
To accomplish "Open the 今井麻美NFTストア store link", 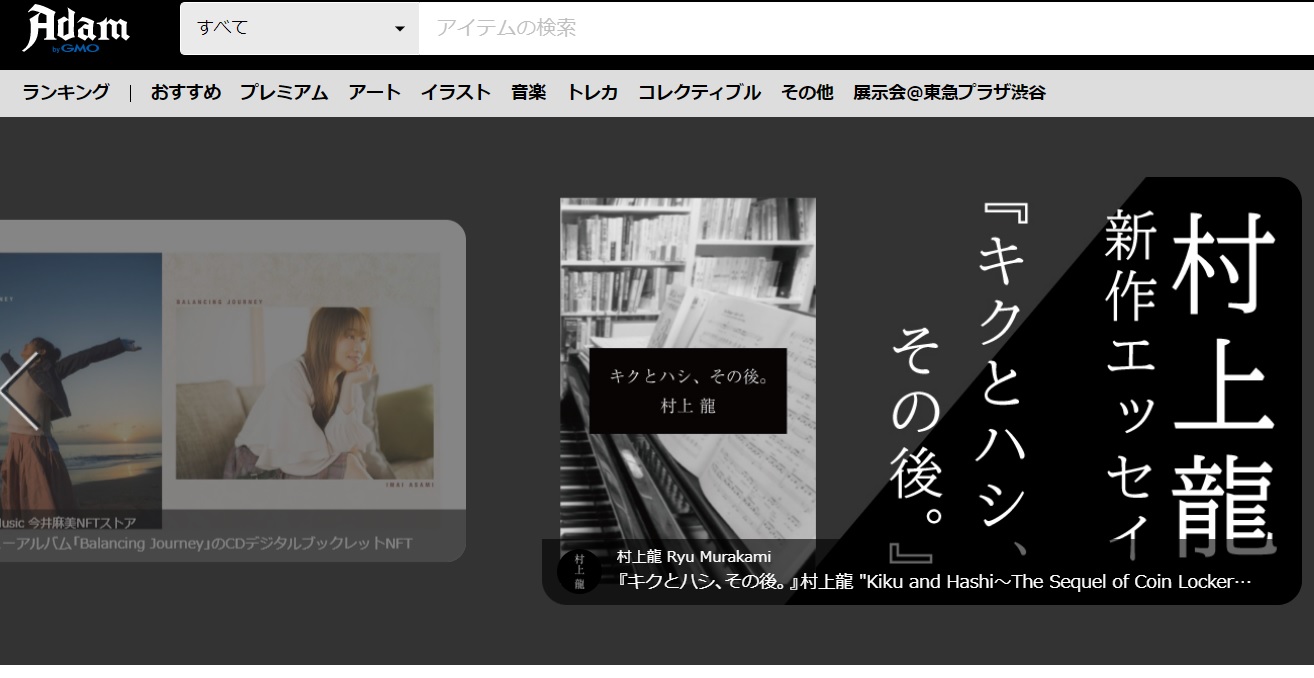I will click(68, 522).
